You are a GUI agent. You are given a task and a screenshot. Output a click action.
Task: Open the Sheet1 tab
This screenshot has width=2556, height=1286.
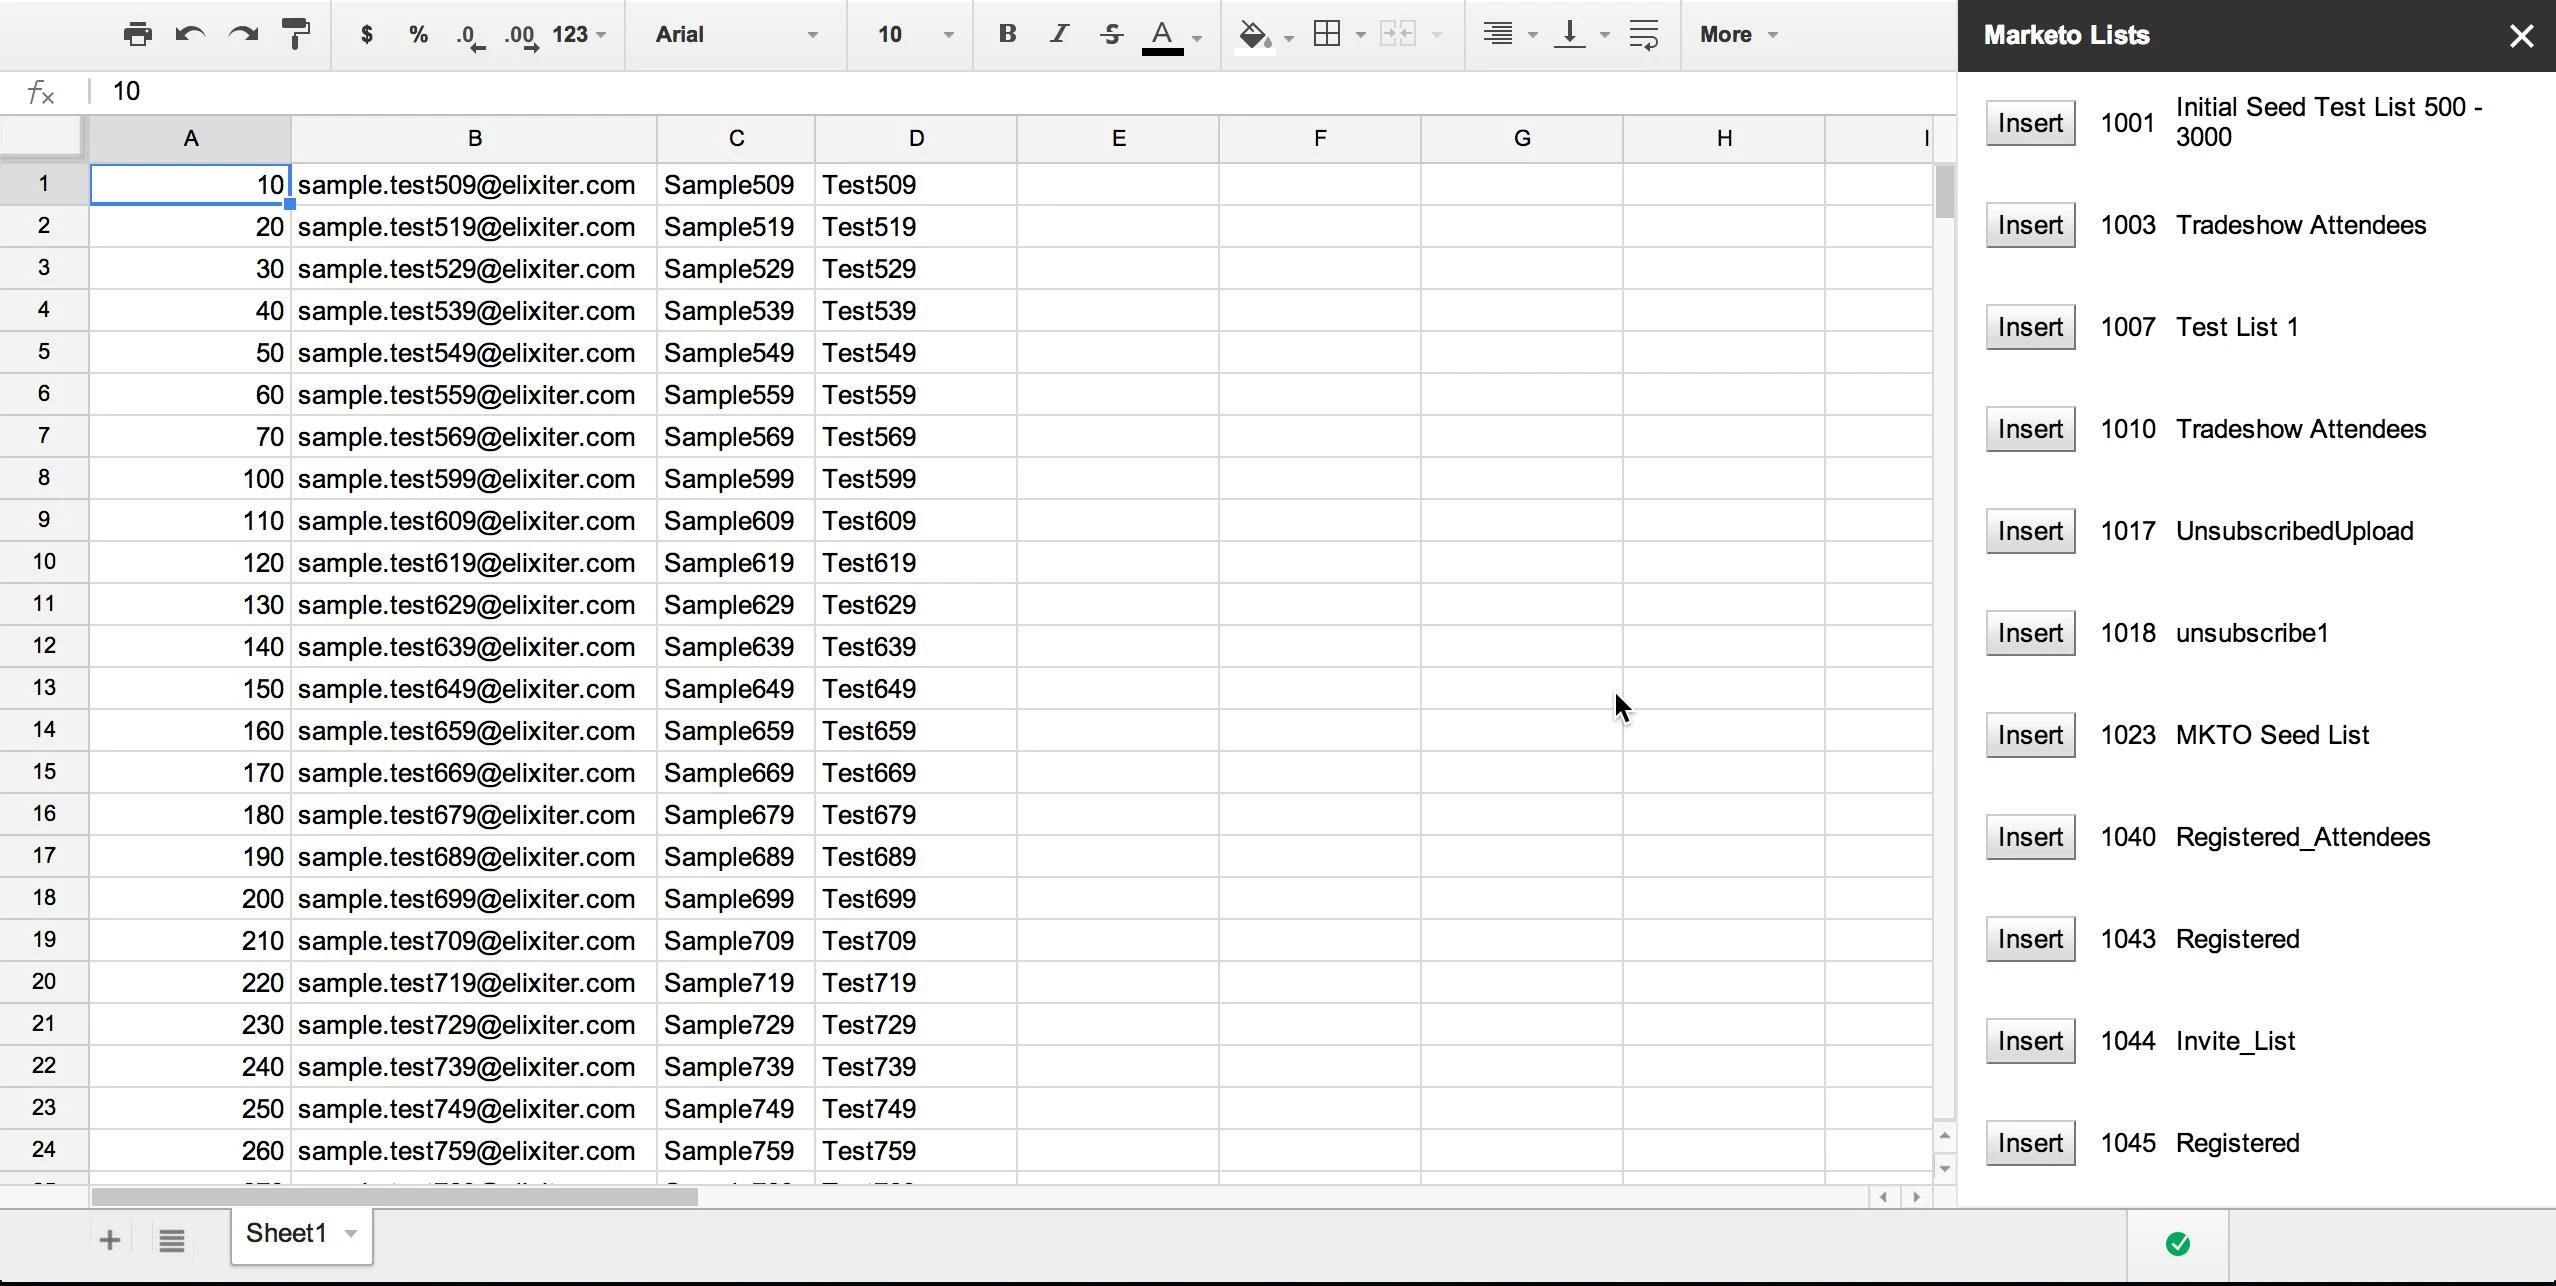[x=287, y=1234]
